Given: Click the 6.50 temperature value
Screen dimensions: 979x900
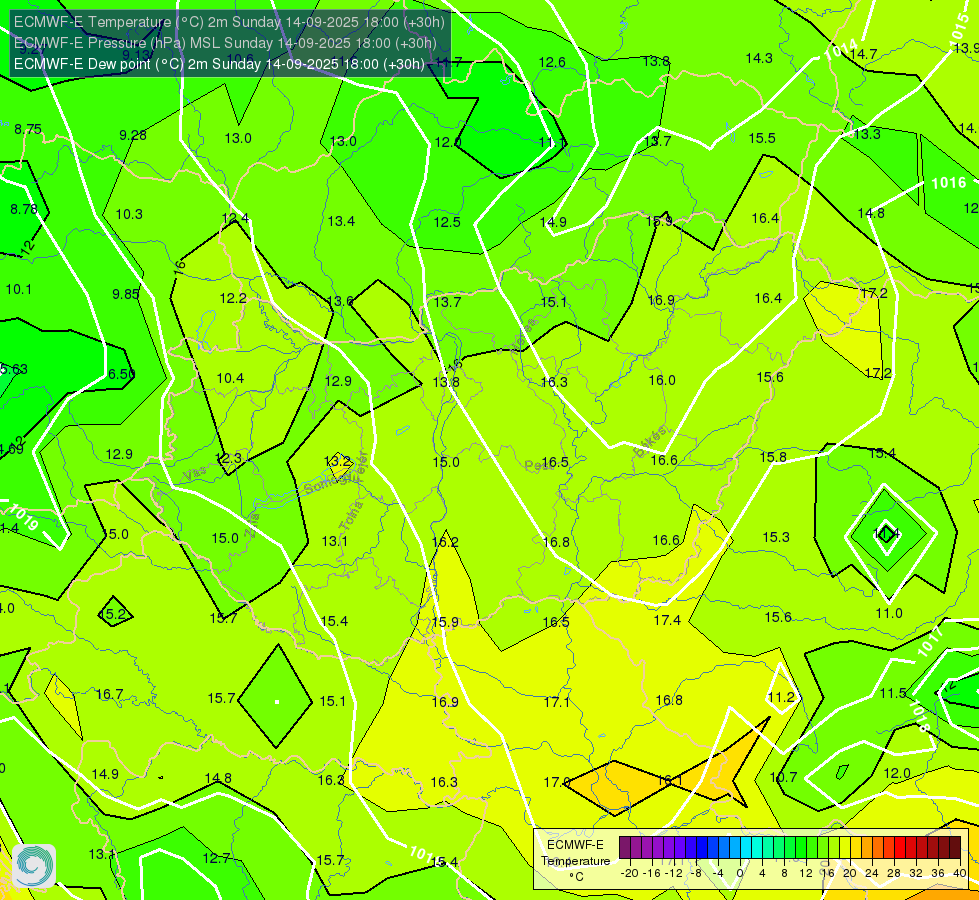Looking at the screenshot, I should tap(121, 373).
